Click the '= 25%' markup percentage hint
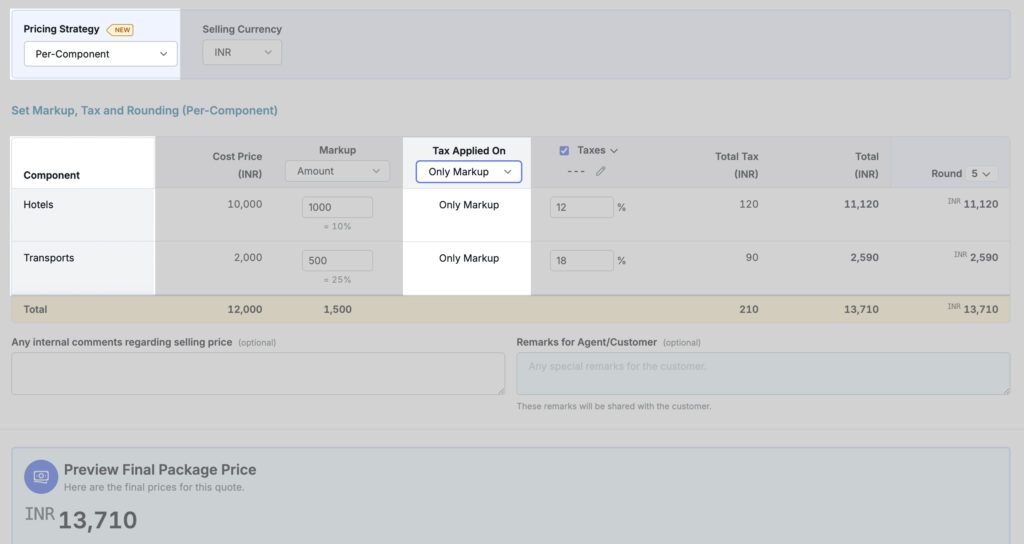 pyautogui.click(x=337, y=280)
